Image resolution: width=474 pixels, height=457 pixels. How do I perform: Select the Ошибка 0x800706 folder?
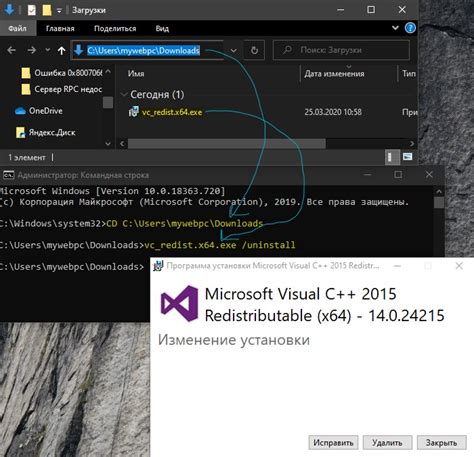(62, 73)
